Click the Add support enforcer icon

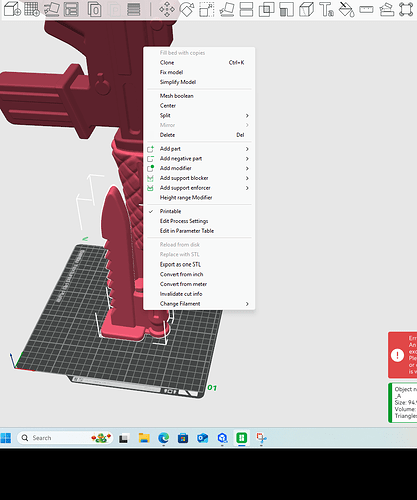point(151,188)
